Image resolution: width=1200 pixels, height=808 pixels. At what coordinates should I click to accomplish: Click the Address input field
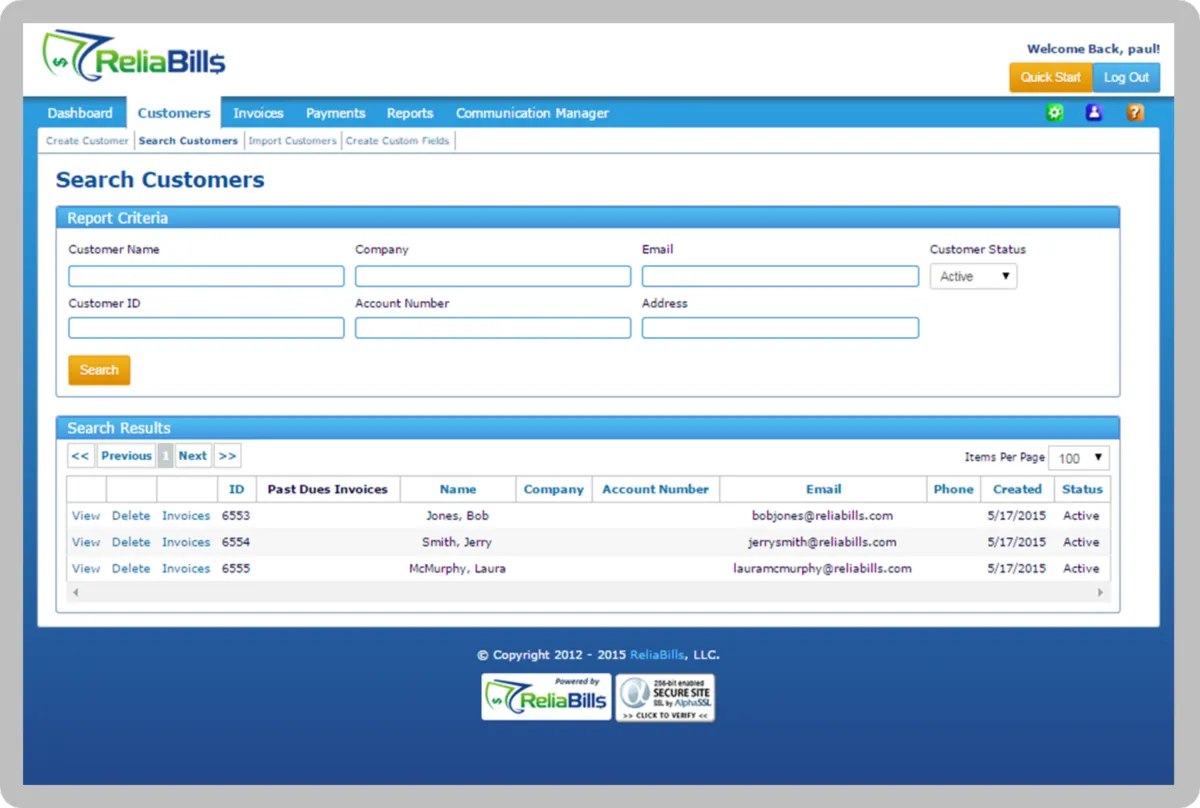[780, 328]
